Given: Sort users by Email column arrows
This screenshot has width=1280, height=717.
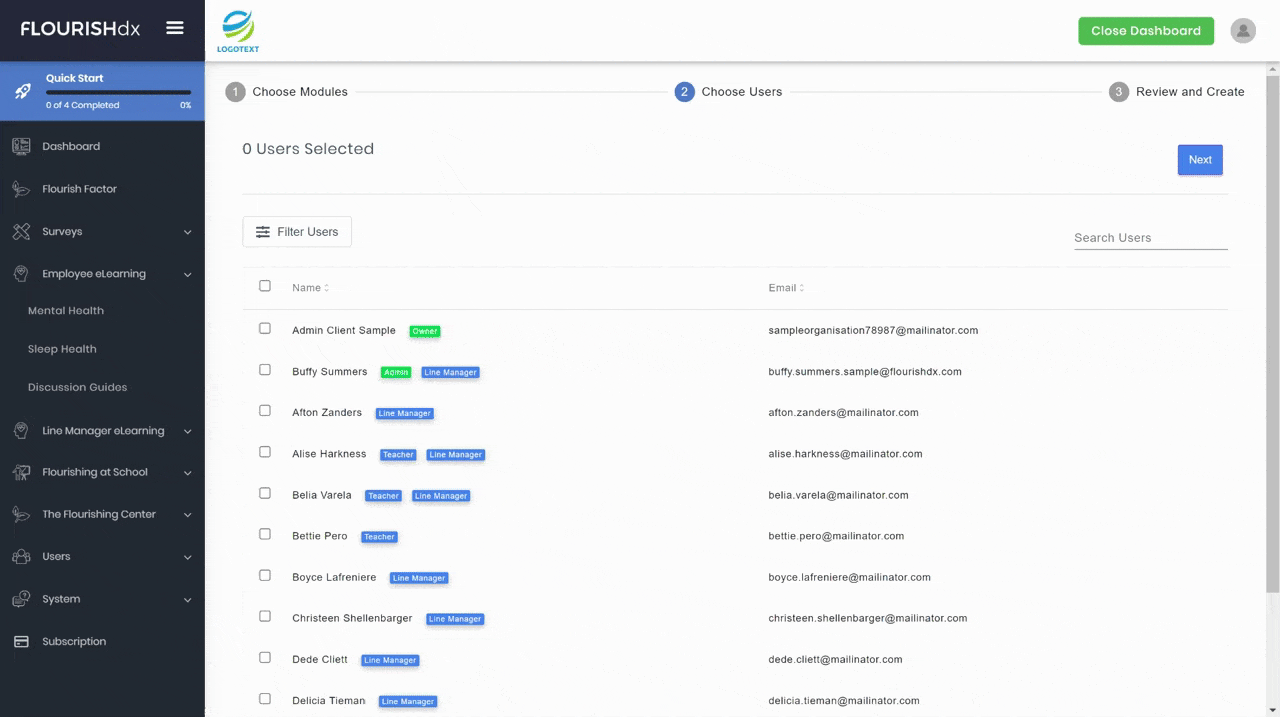Looking at the screenshot, I should 801,288.
